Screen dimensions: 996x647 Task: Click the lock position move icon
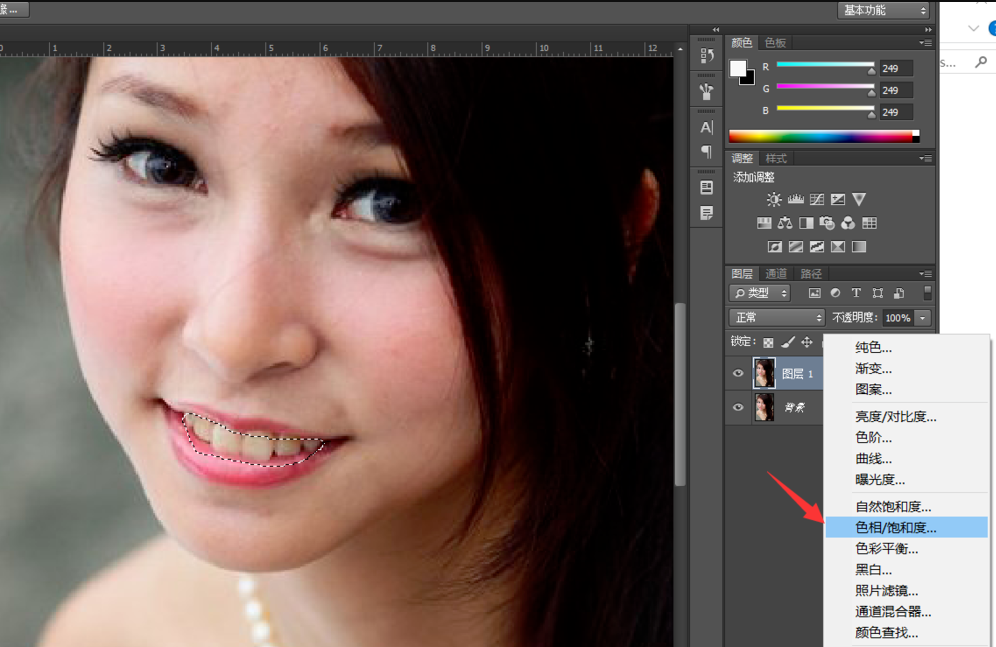pyautogui.click(x=807, y=342)
